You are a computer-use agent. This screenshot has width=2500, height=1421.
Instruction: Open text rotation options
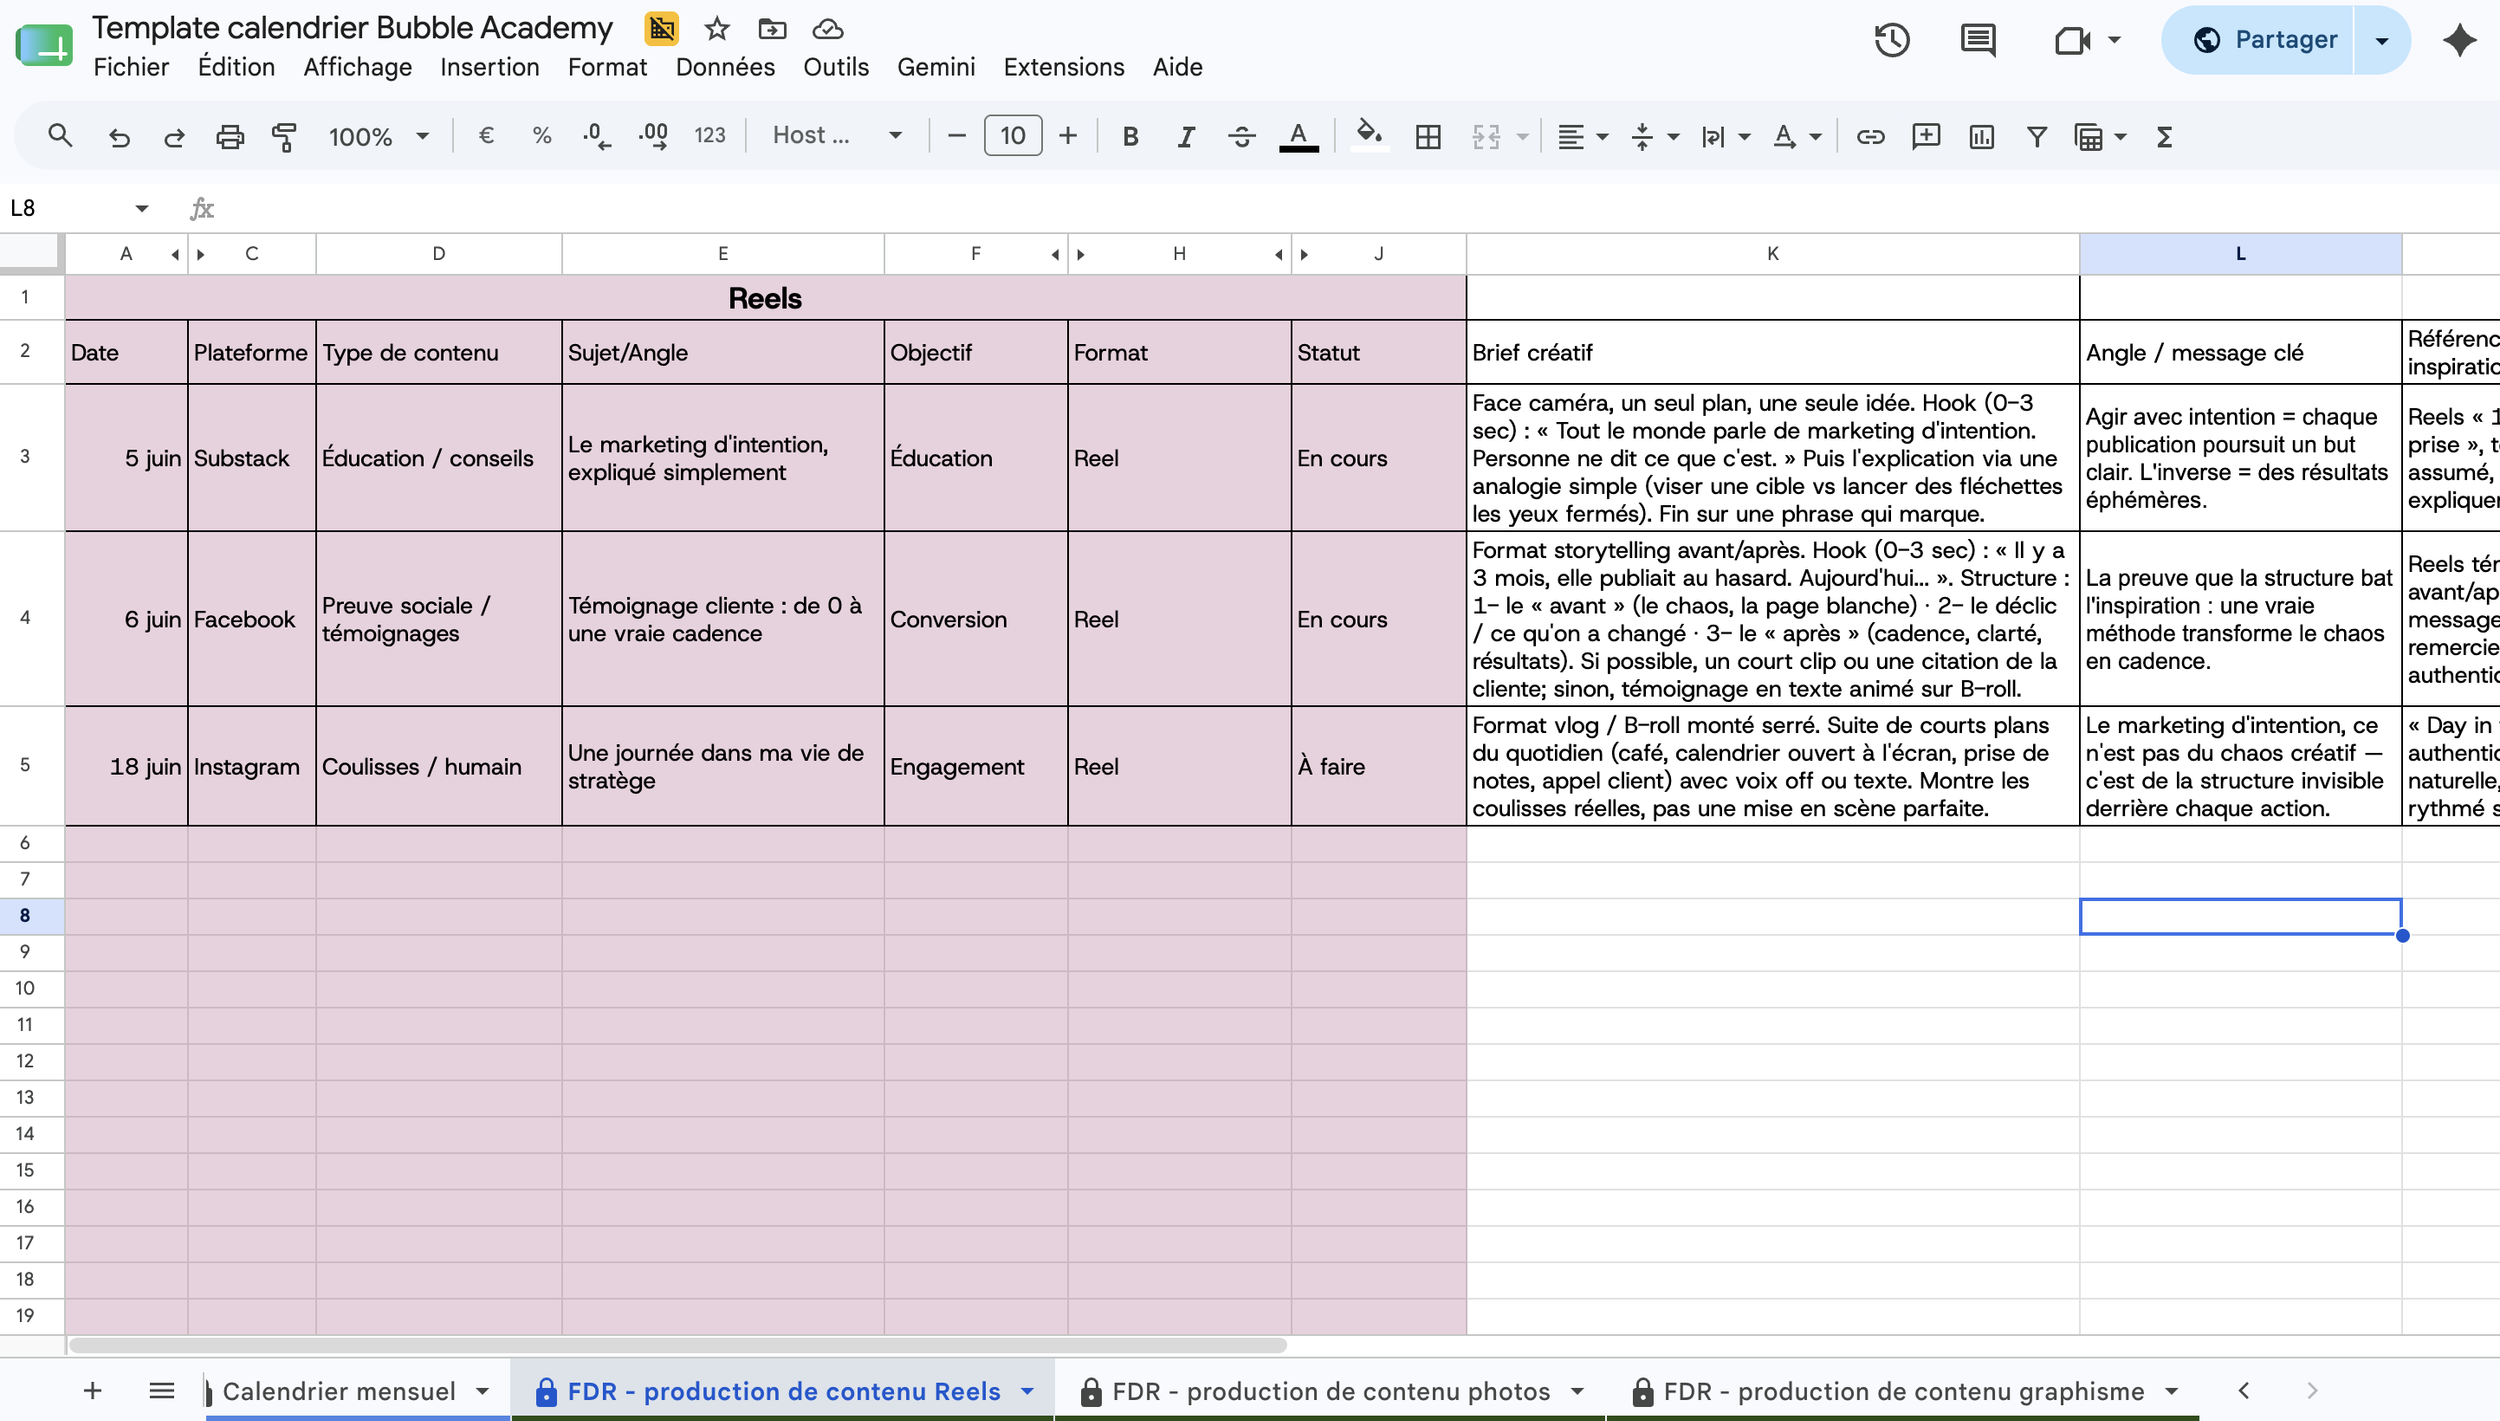click(x=1797, y=136)
